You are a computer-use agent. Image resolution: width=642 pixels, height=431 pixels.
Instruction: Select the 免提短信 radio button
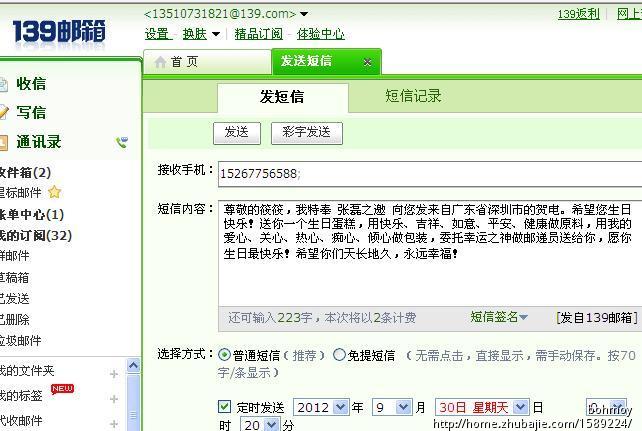pyautogui.click(x=339, y=354)
